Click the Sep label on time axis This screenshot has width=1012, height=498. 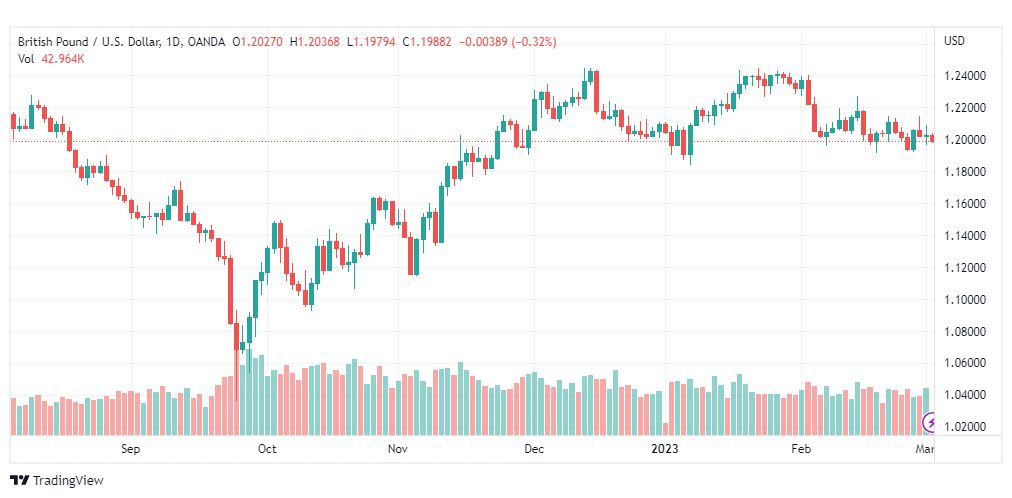(130, 449)
